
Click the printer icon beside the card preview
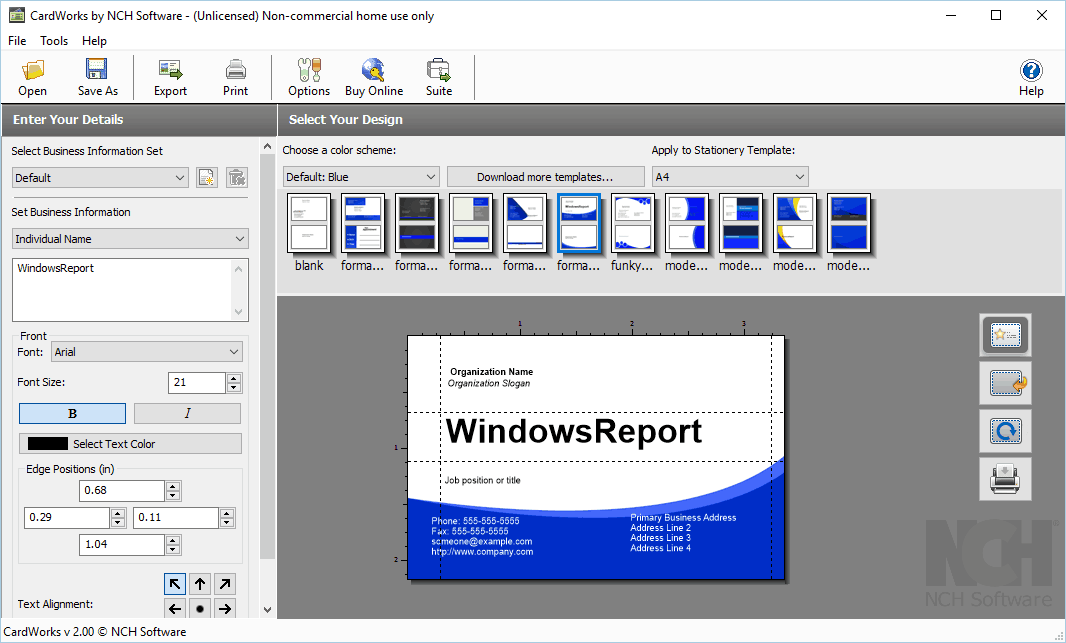1004,480
